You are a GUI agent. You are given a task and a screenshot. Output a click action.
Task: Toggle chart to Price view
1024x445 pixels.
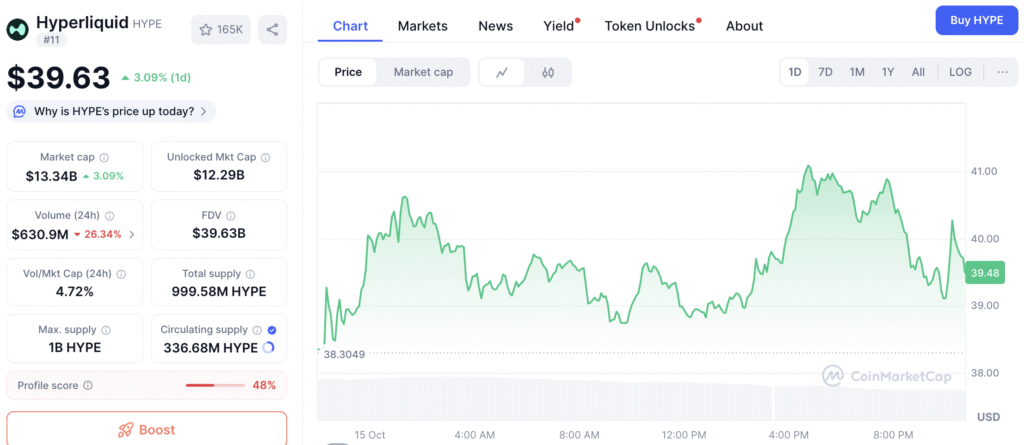coord(348,72)
